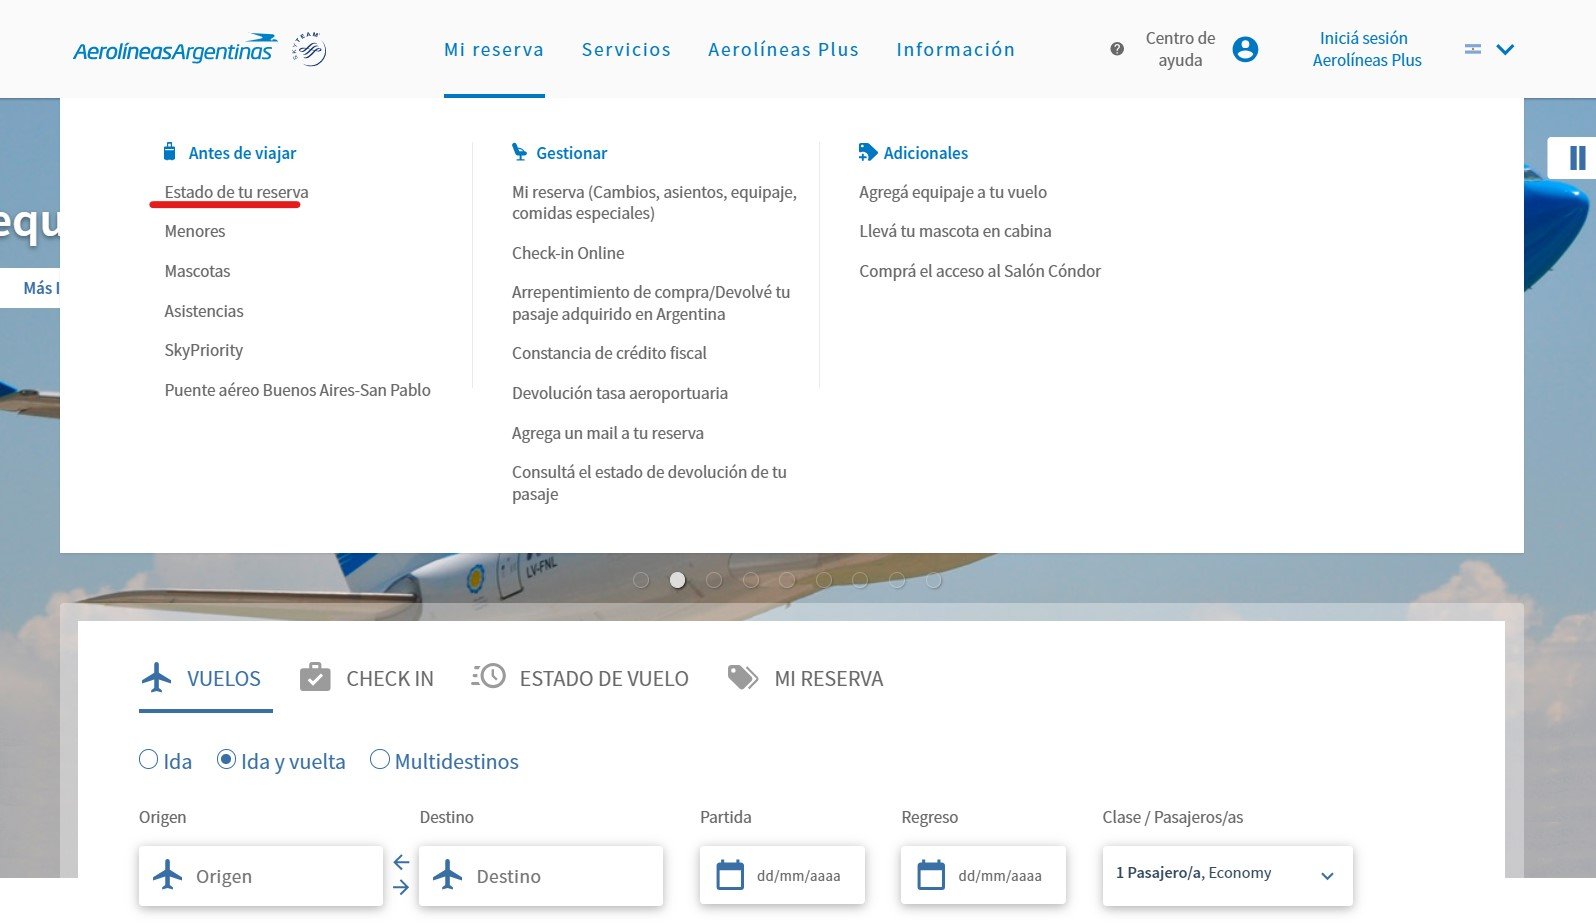The width and height of the screenshot is (1596, 924).
Task: Click the help question mark icon
Action: coord(1117,49)
